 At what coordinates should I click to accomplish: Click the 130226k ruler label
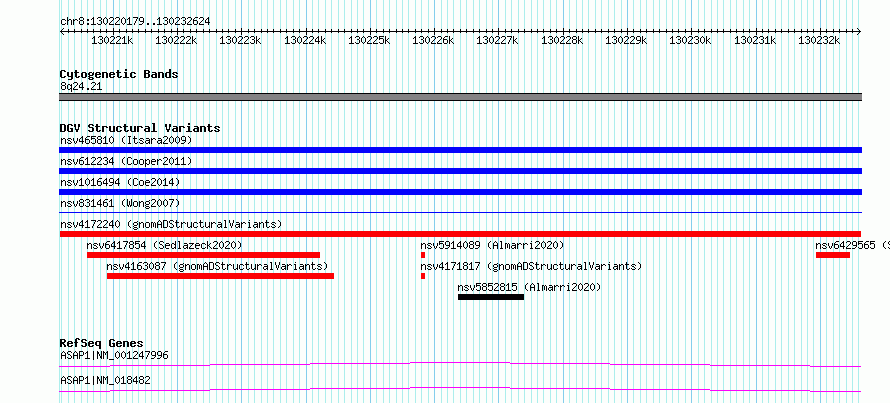point(433,41)
